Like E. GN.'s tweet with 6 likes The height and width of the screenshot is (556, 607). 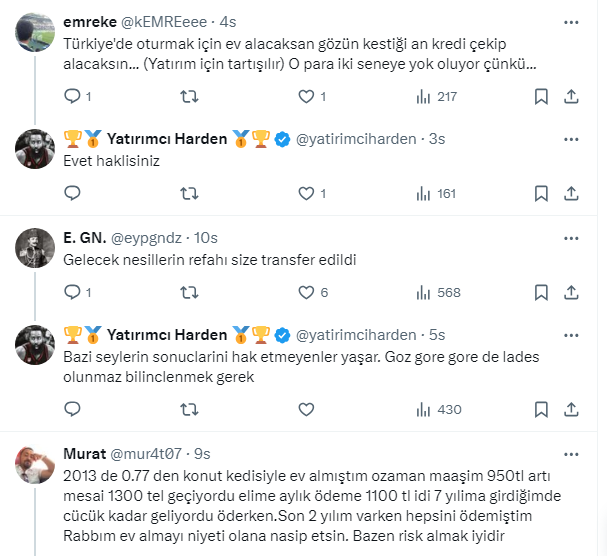(x=307, y=292)
